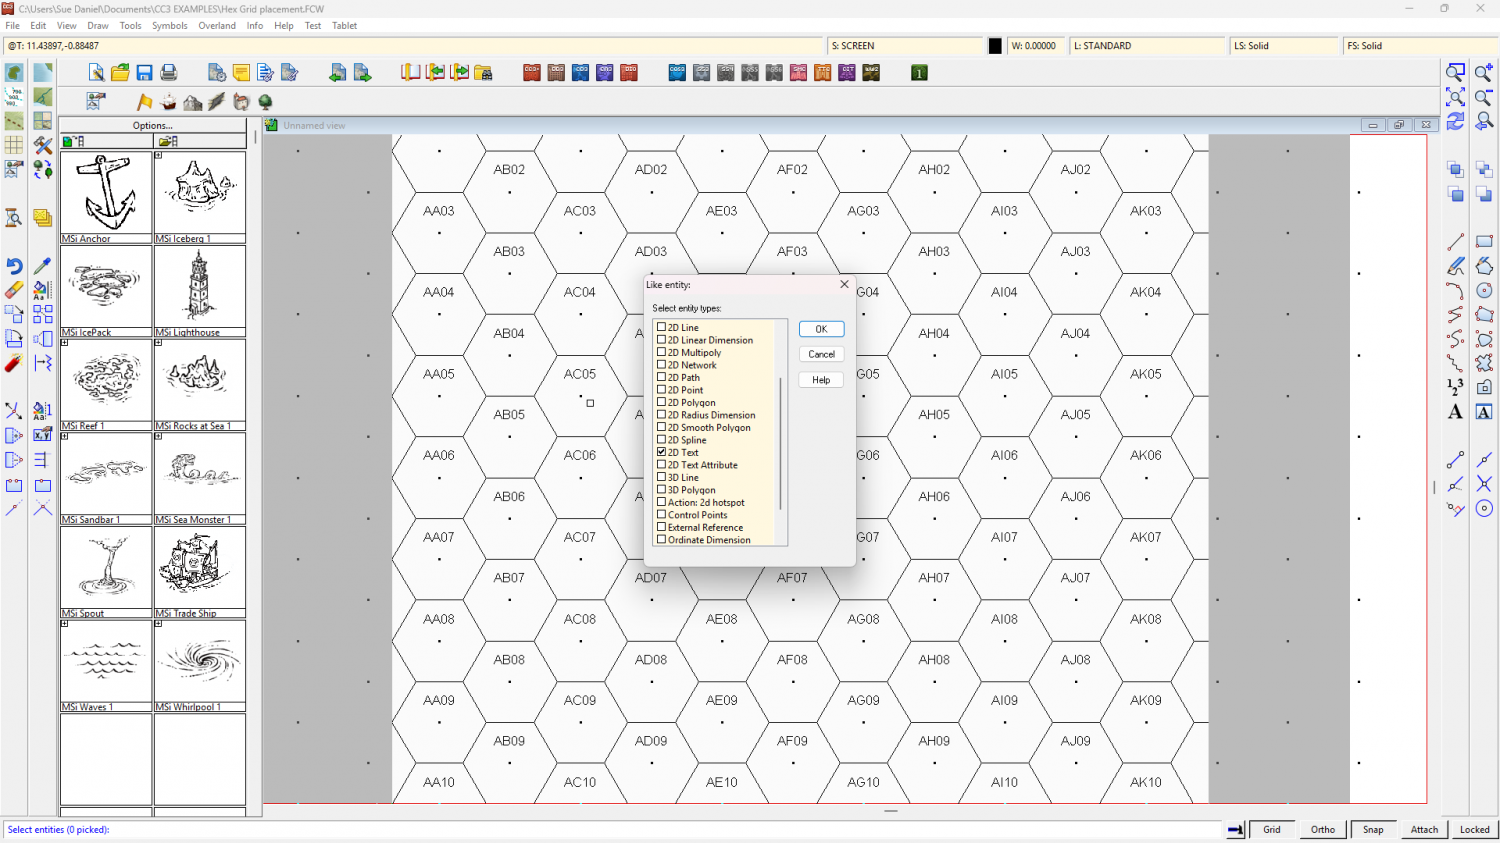Select the Undo arrow tool

[14, 266]
